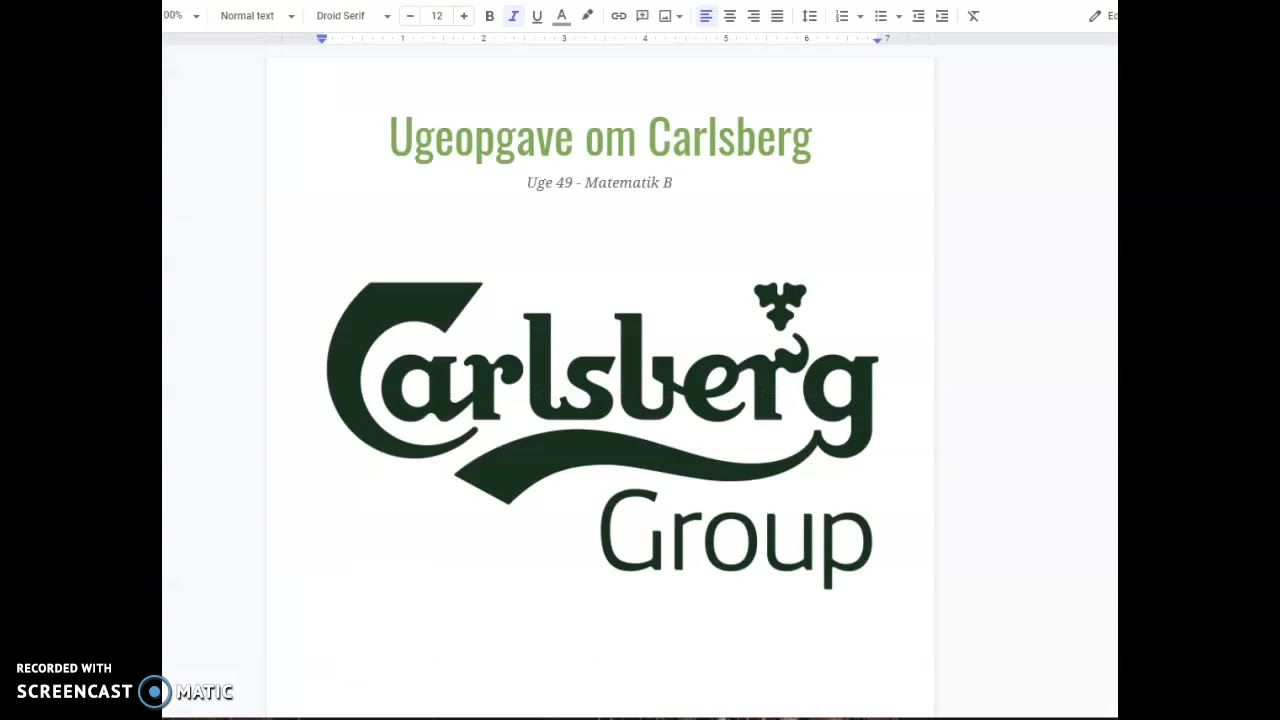
Task: Select center text alignment
Action: pyautogui.click(x=730, y=16)
